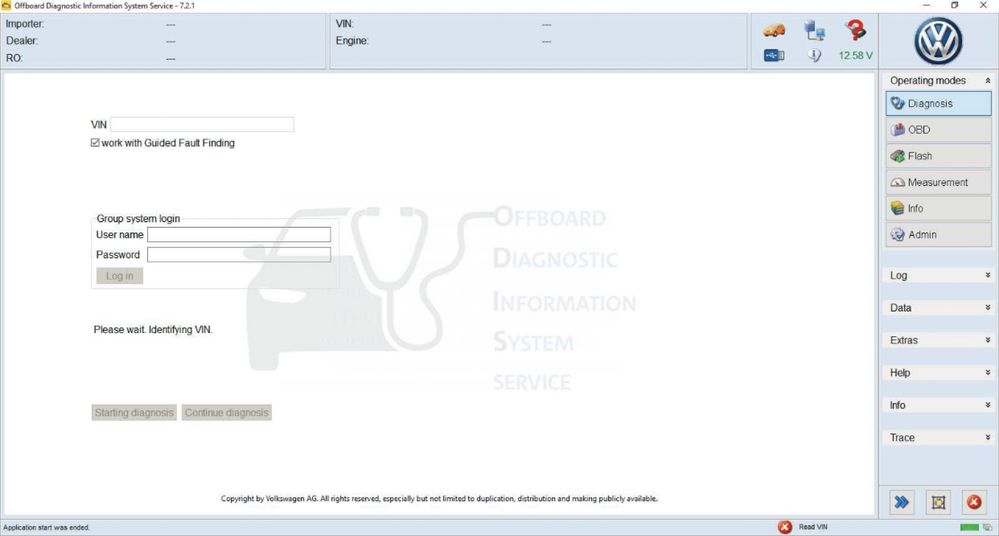
Task: Switch to OBD operating mode
Action: click(x=938, y=129)
